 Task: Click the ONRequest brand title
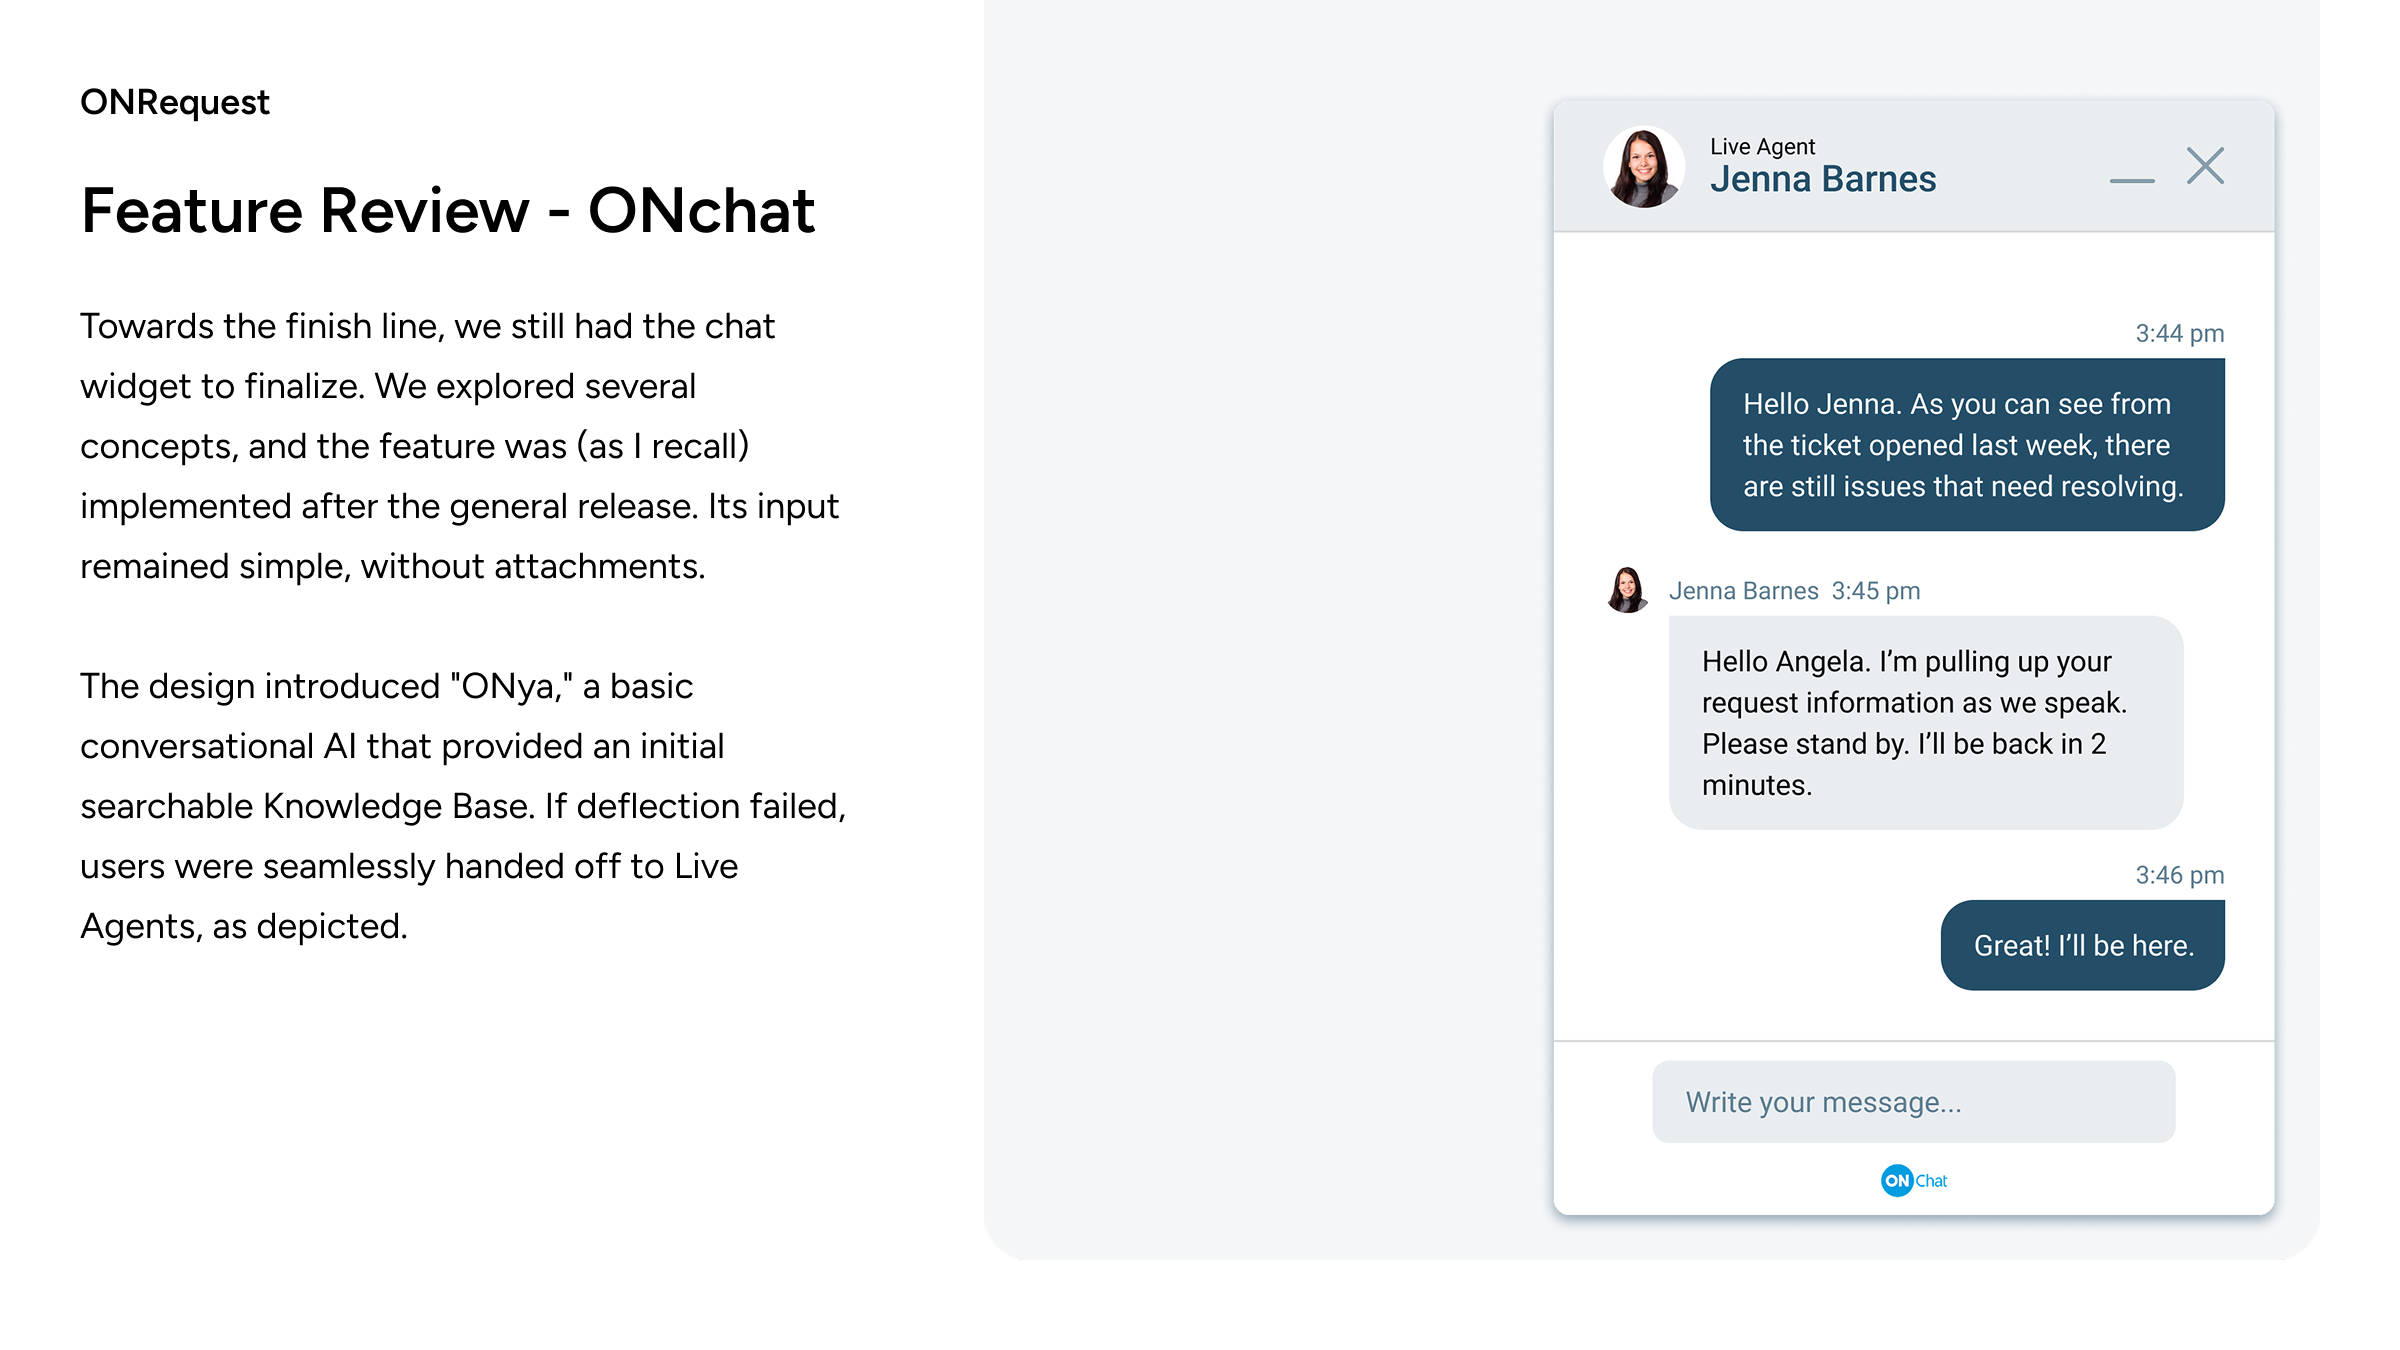click(x=175, y=102)
